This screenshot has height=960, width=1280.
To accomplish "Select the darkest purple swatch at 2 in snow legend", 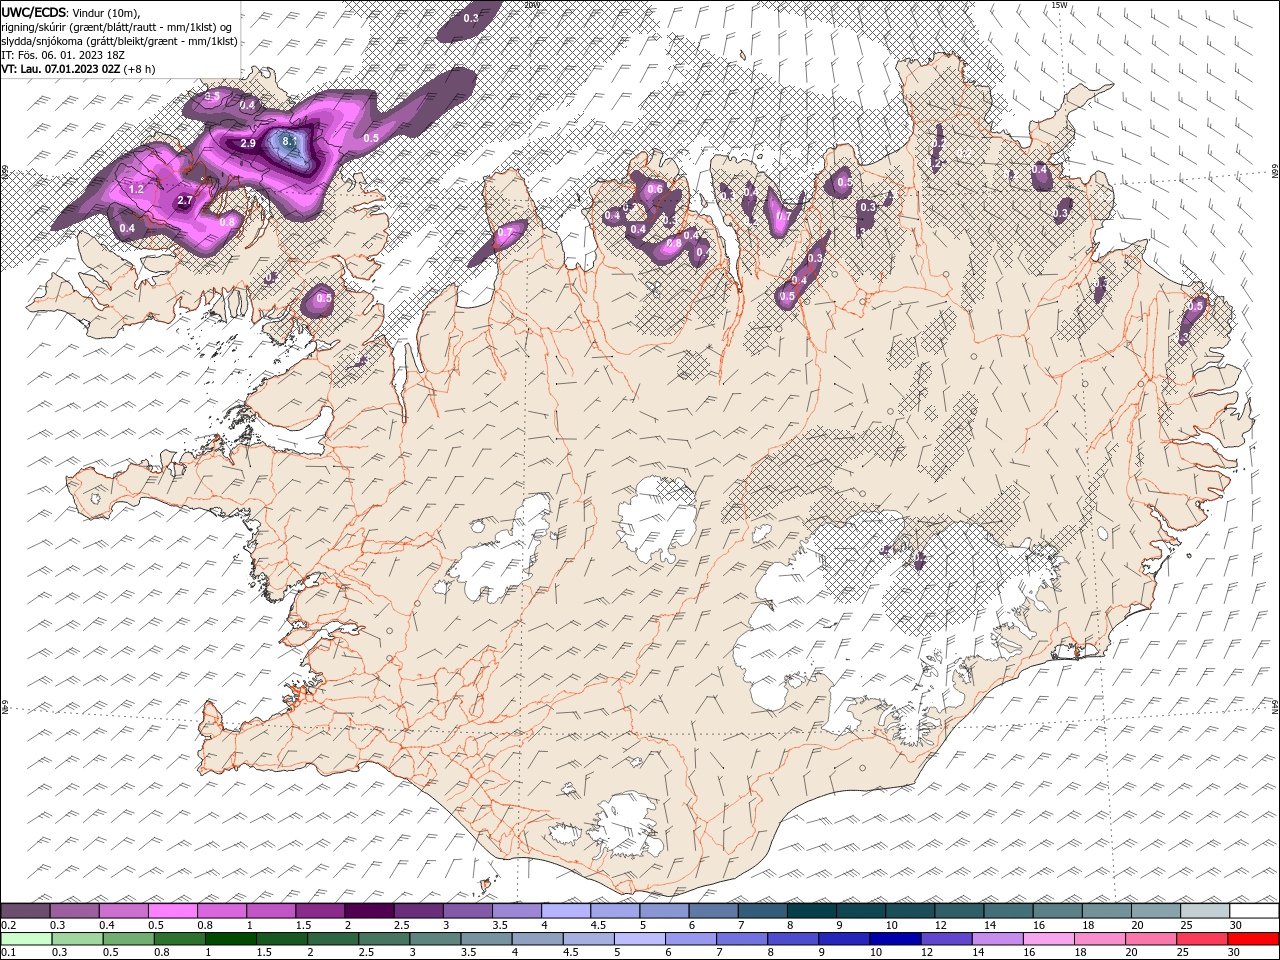I will [369, 911].
